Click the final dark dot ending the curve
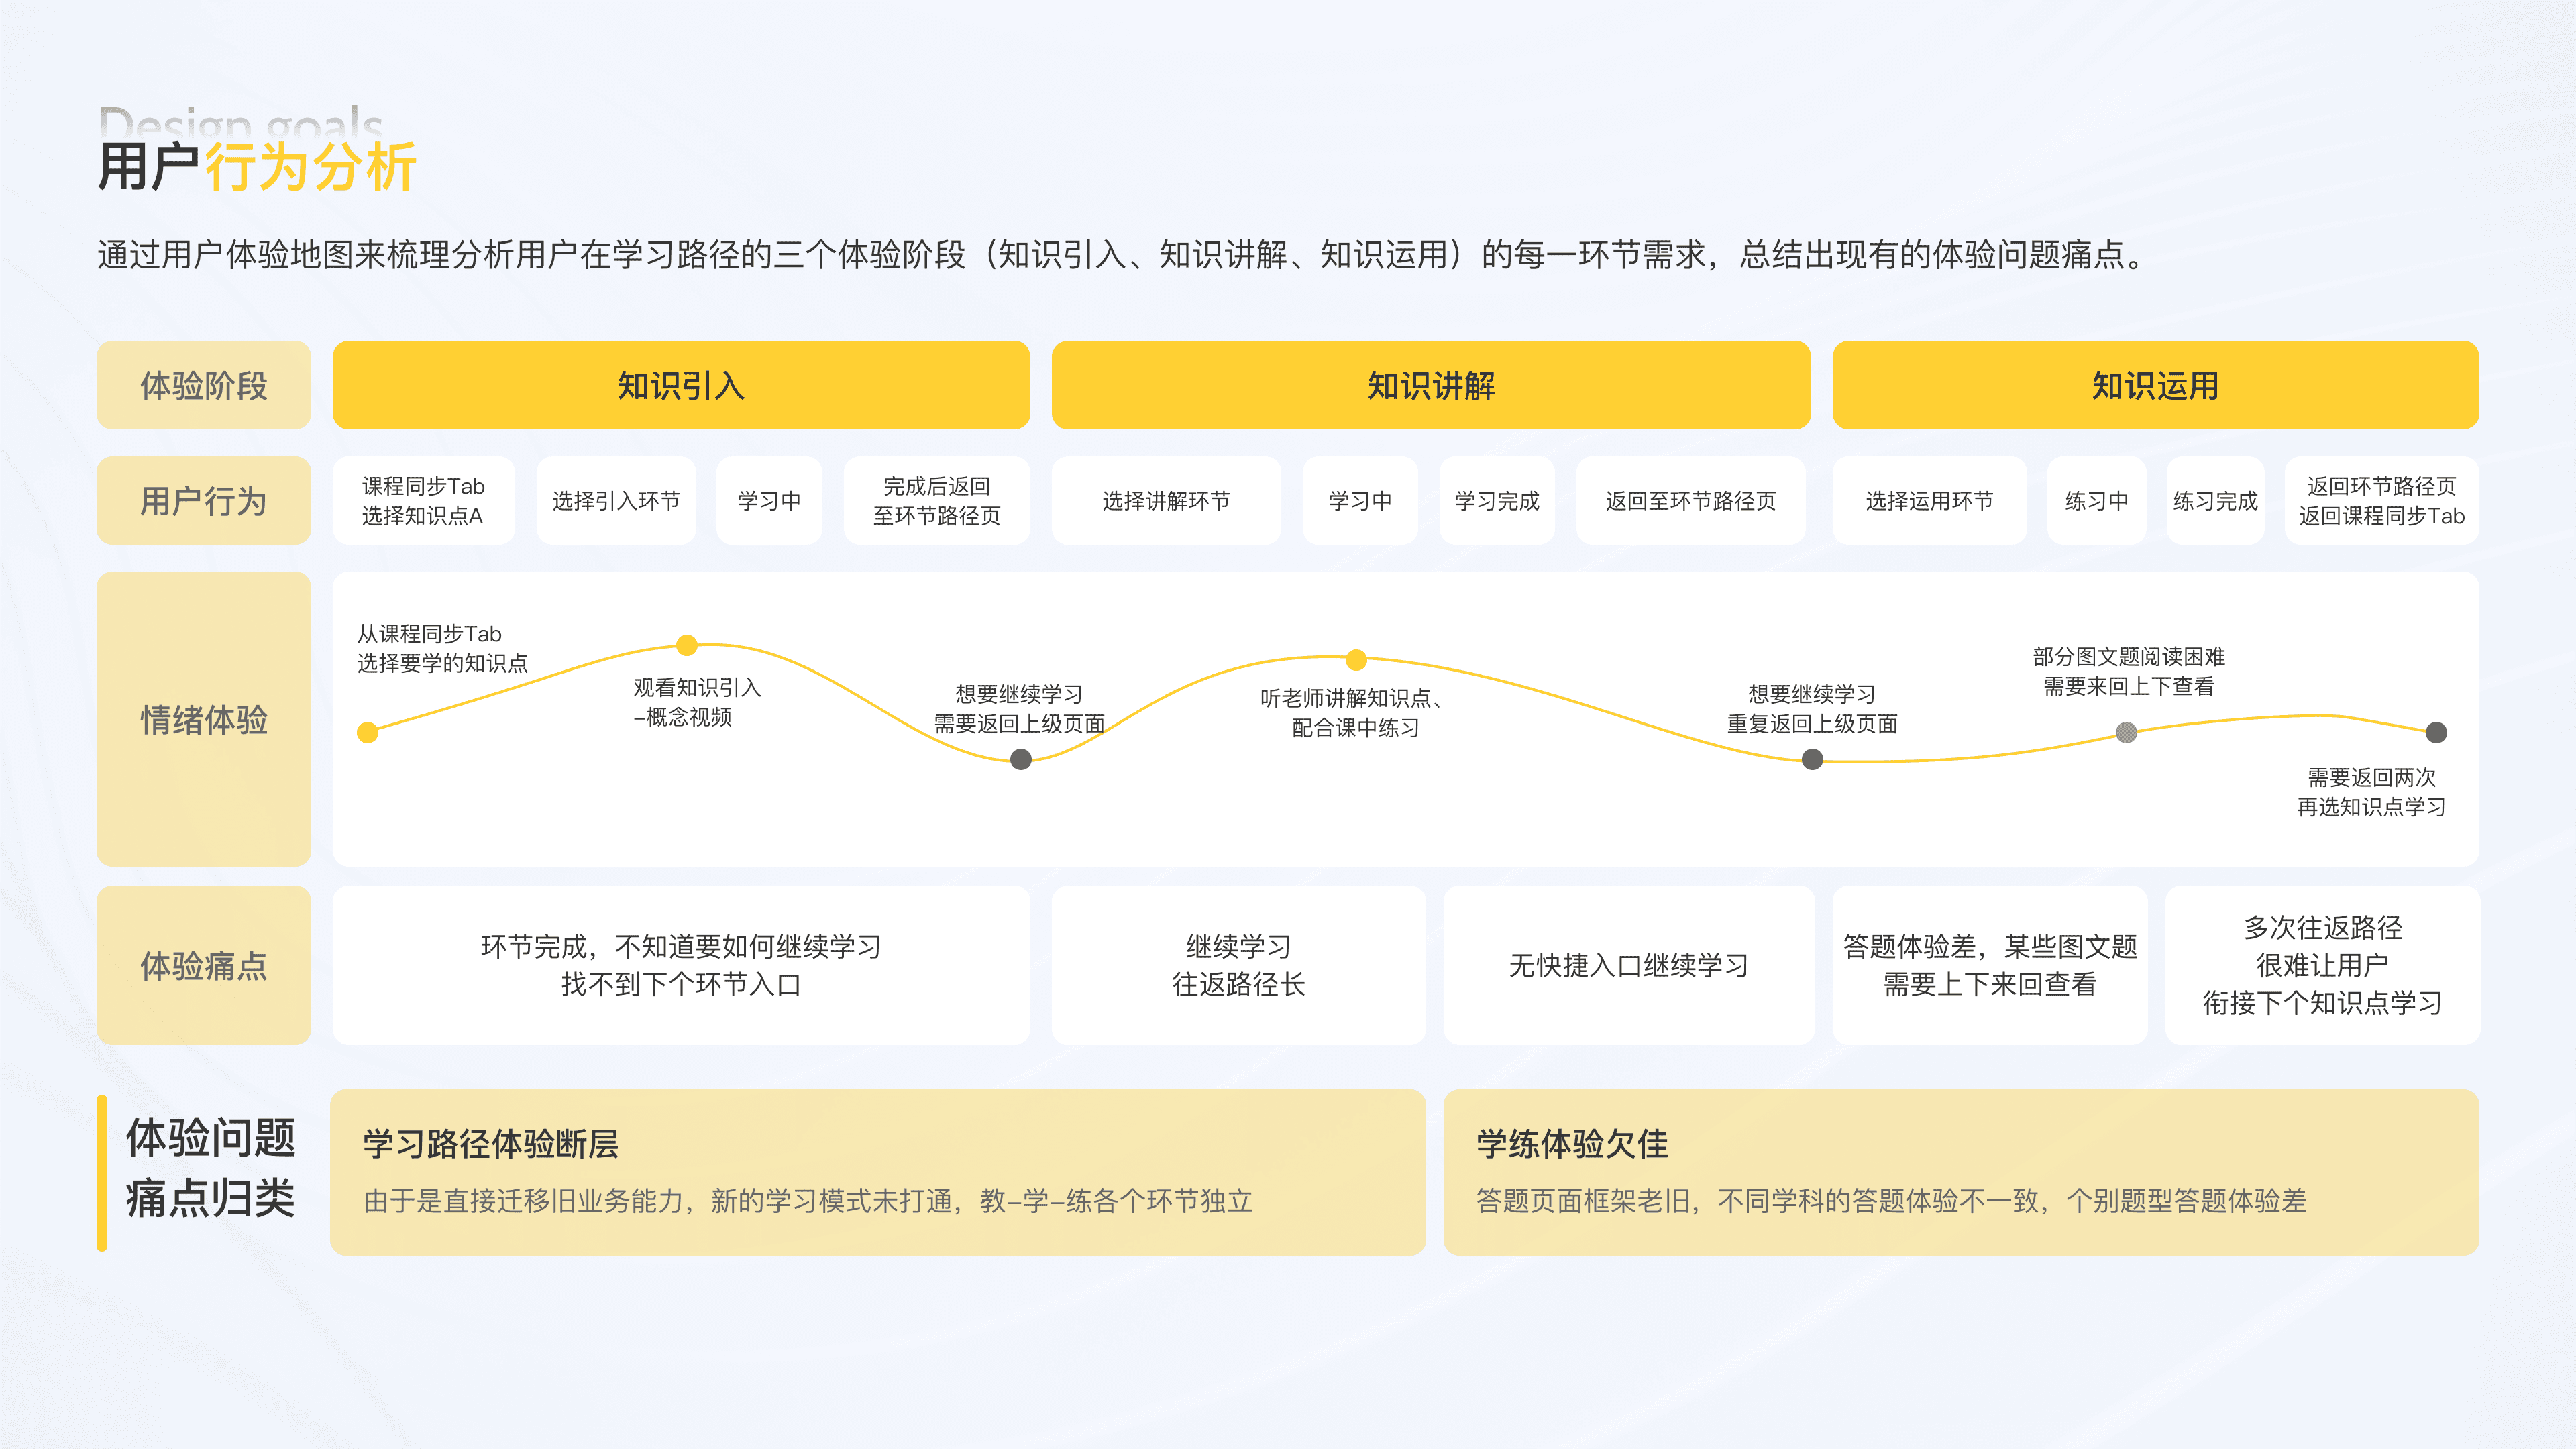This screenshot has height=1449, width=2576. pos(2436,733)
